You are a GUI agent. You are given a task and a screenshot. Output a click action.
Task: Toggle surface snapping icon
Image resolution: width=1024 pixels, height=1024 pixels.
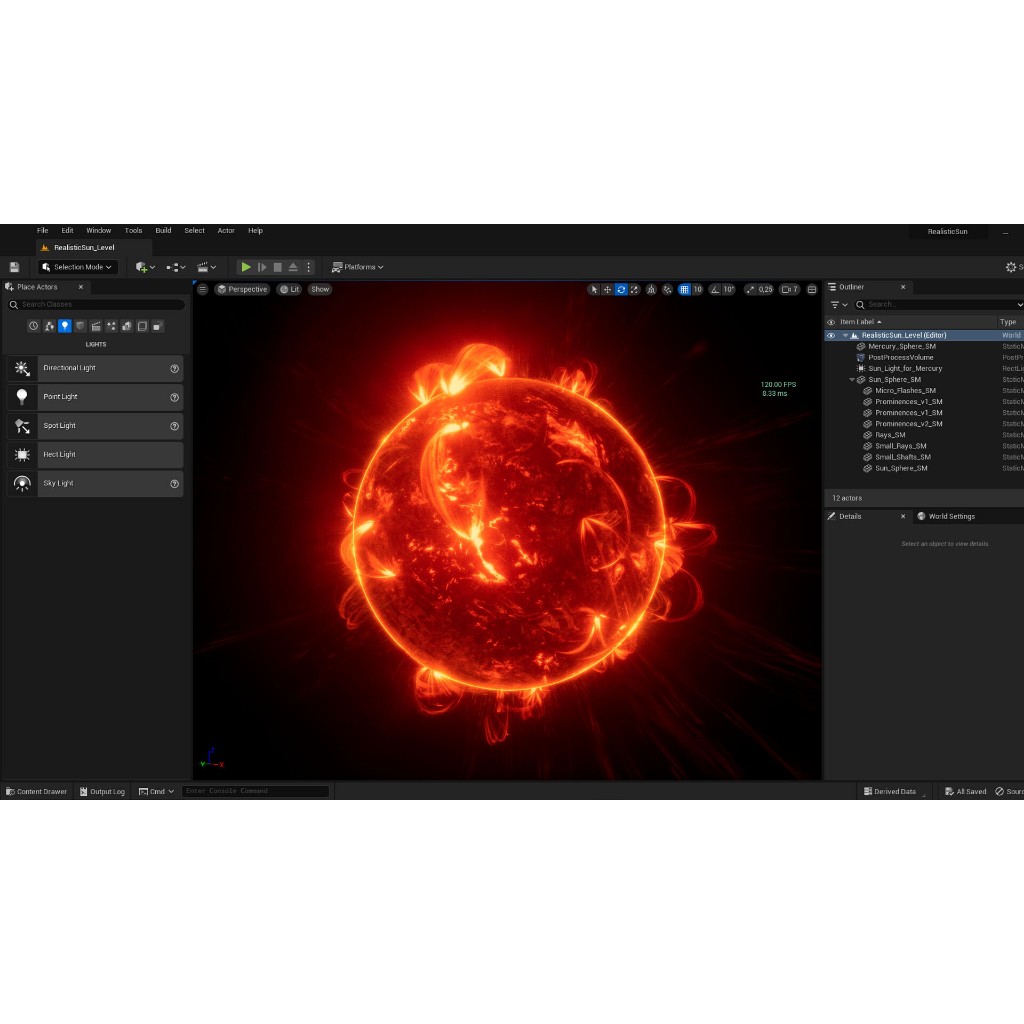pos(667,289)
